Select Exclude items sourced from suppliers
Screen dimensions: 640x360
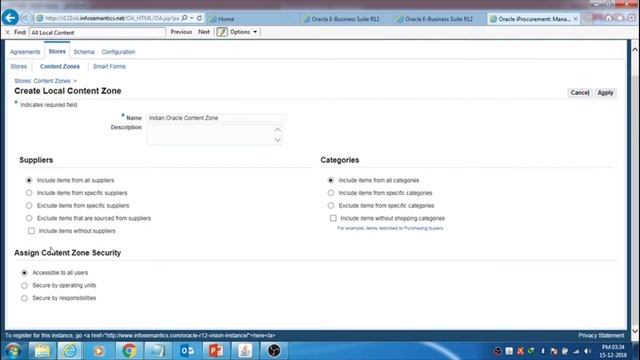29,218
